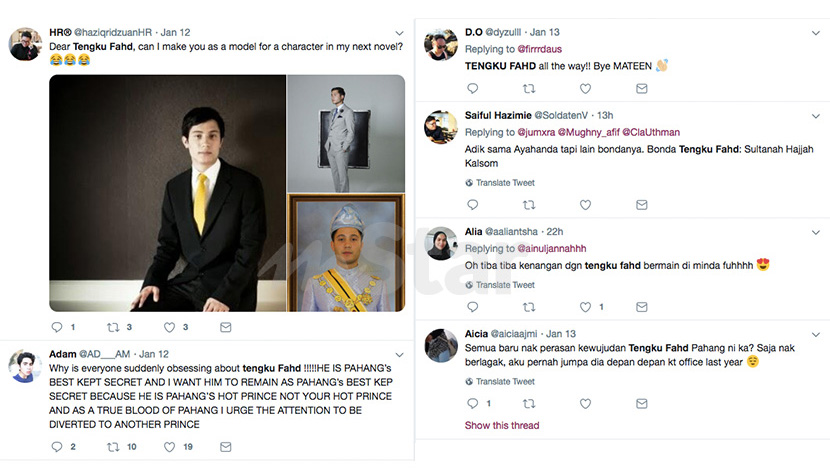Reply to Aicia's tweet
830x475 pixels.
[x=473, y=404]
